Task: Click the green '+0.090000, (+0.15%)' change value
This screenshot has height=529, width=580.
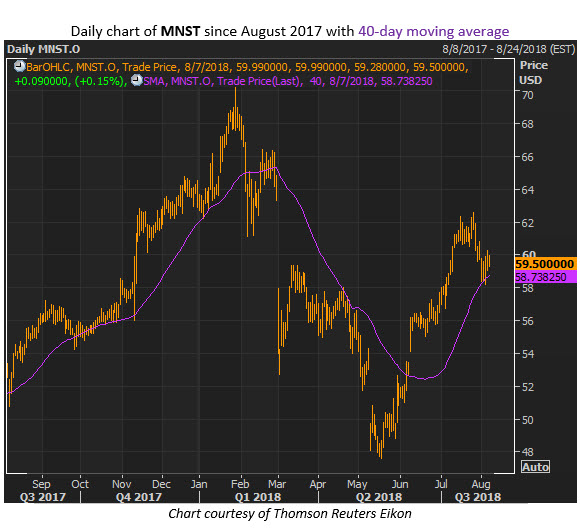Action: point(70,81)
